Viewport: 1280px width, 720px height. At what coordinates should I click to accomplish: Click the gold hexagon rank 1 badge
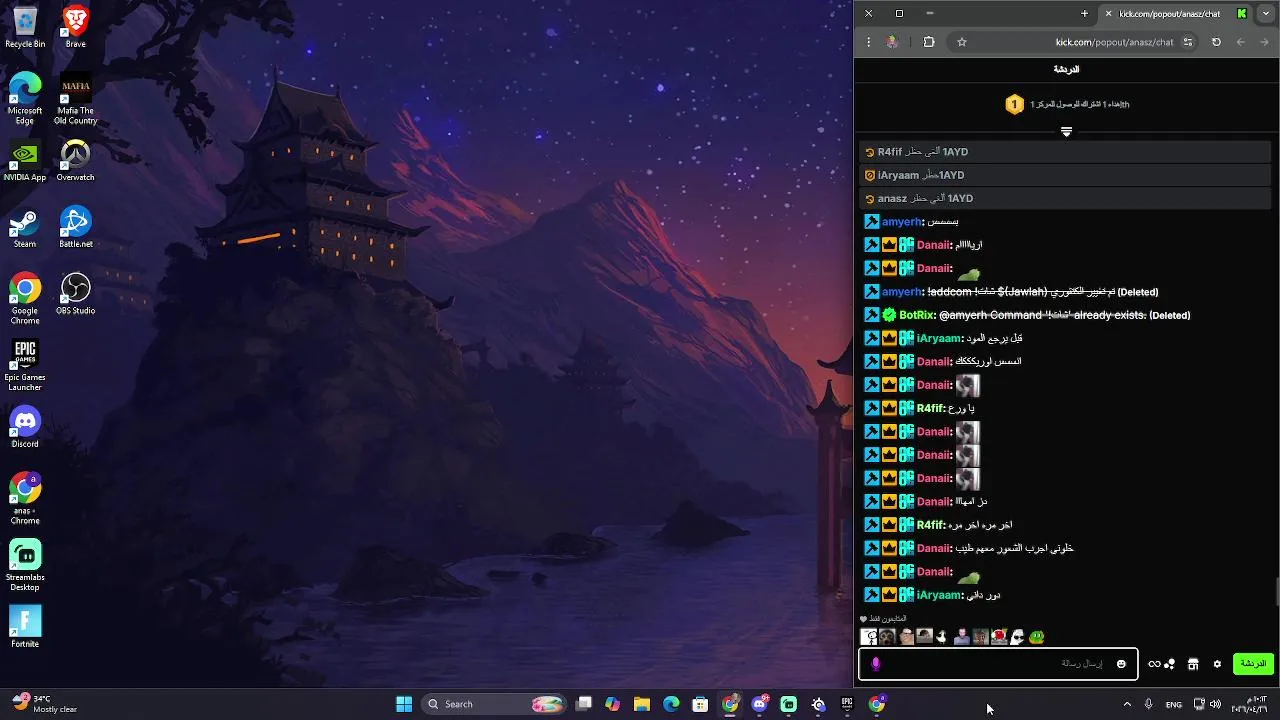point(1014,104)
